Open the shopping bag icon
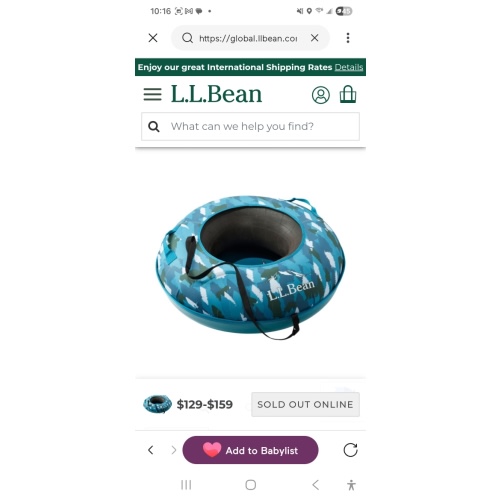 click(348, 94)
